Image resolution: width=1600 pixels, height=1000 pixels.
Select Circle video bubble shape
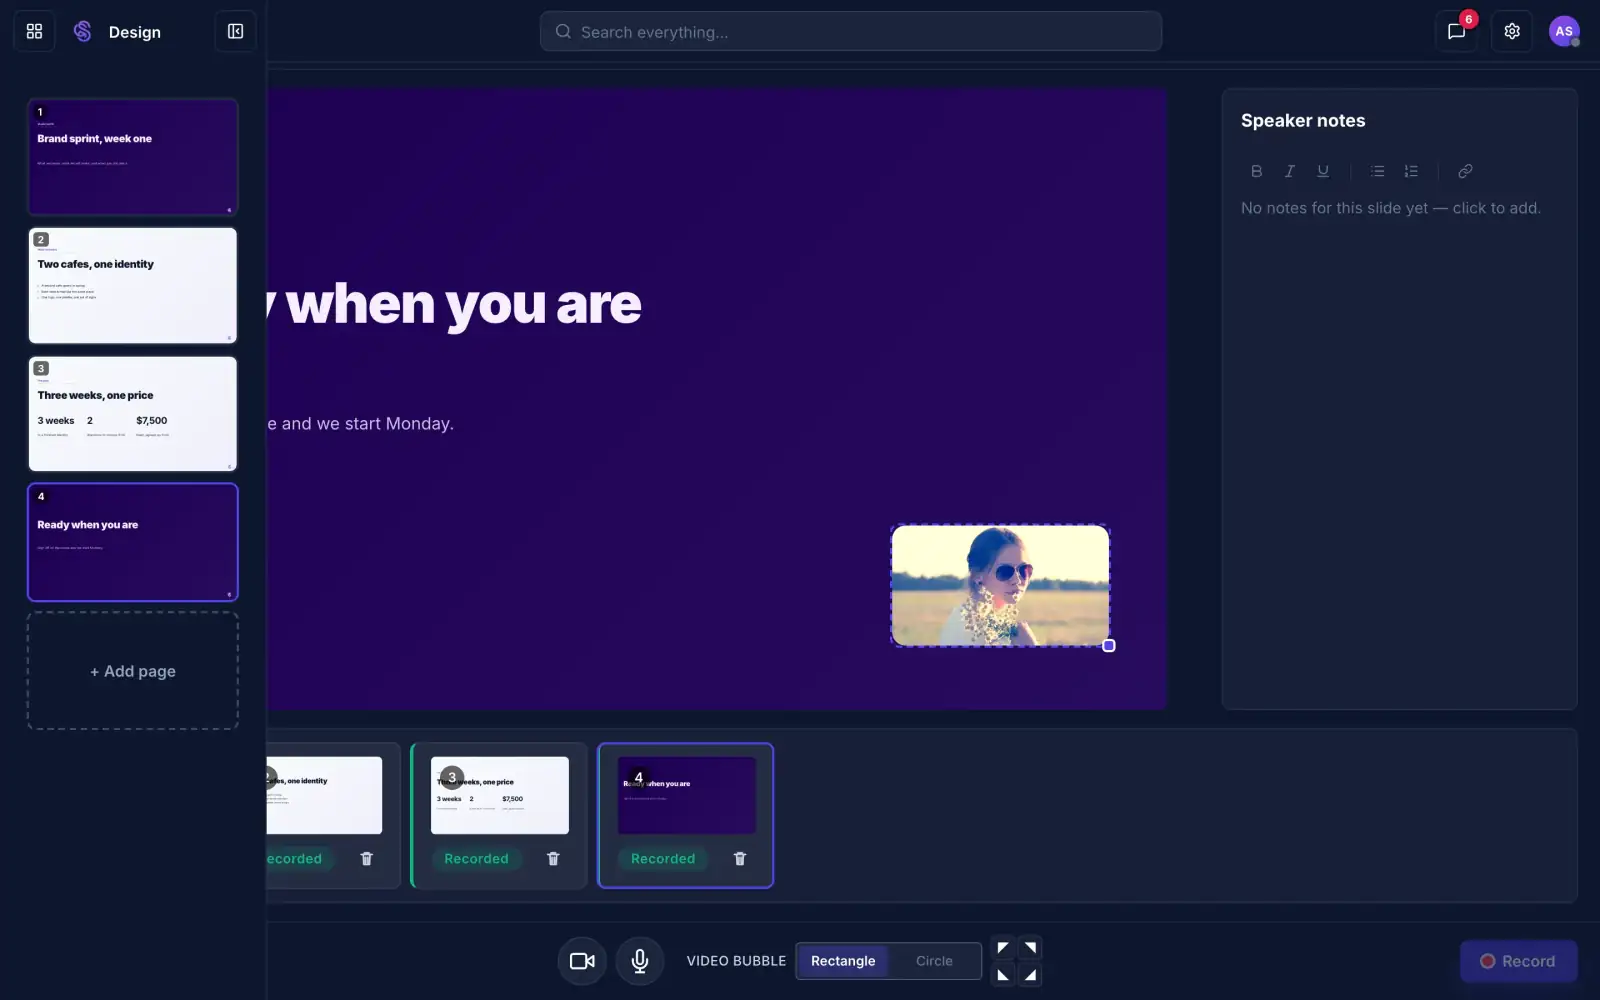[x=934, y=961]
